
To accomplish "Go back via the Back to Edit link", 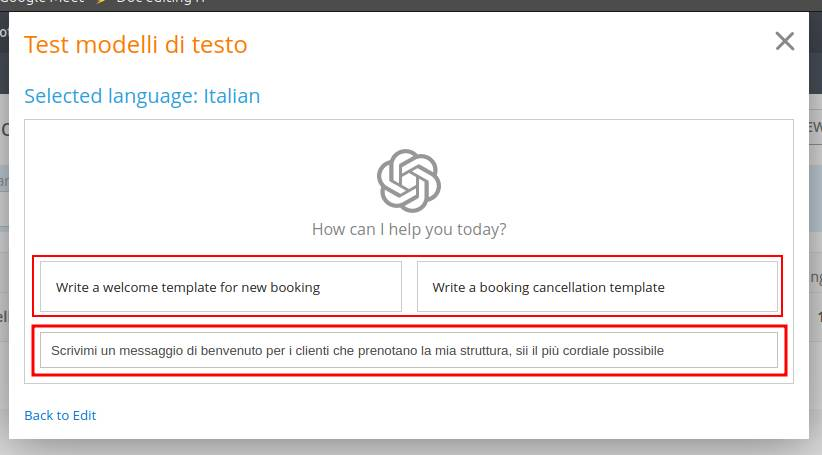I will pos(60,415).
